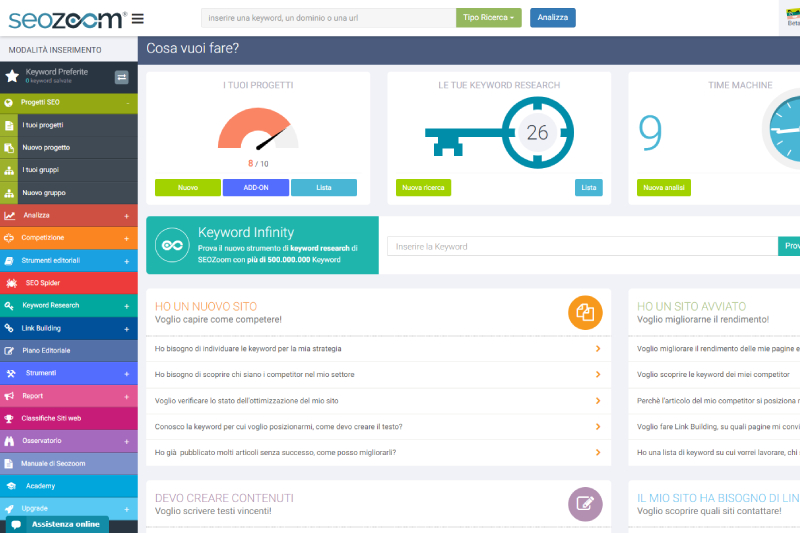Focus the Inserire la Keyword field
This screenshot has width=800, height=533.
click(582, 246)
